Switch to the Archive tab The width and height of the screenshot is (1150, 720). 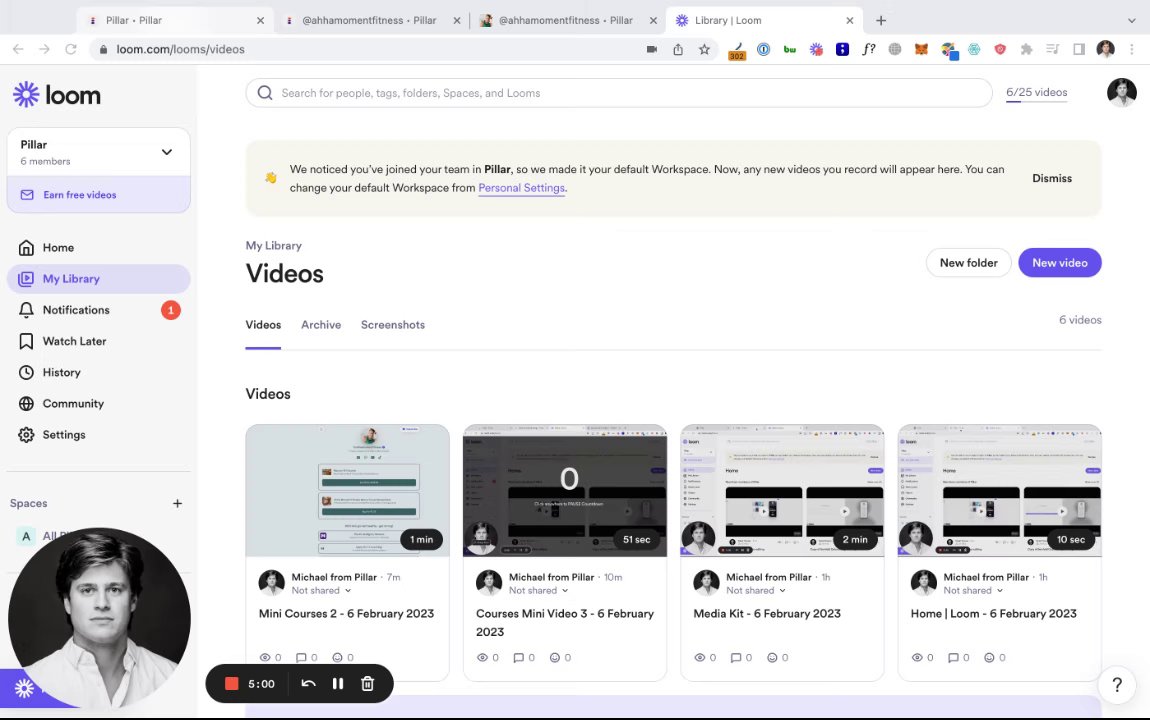[321, 325]
